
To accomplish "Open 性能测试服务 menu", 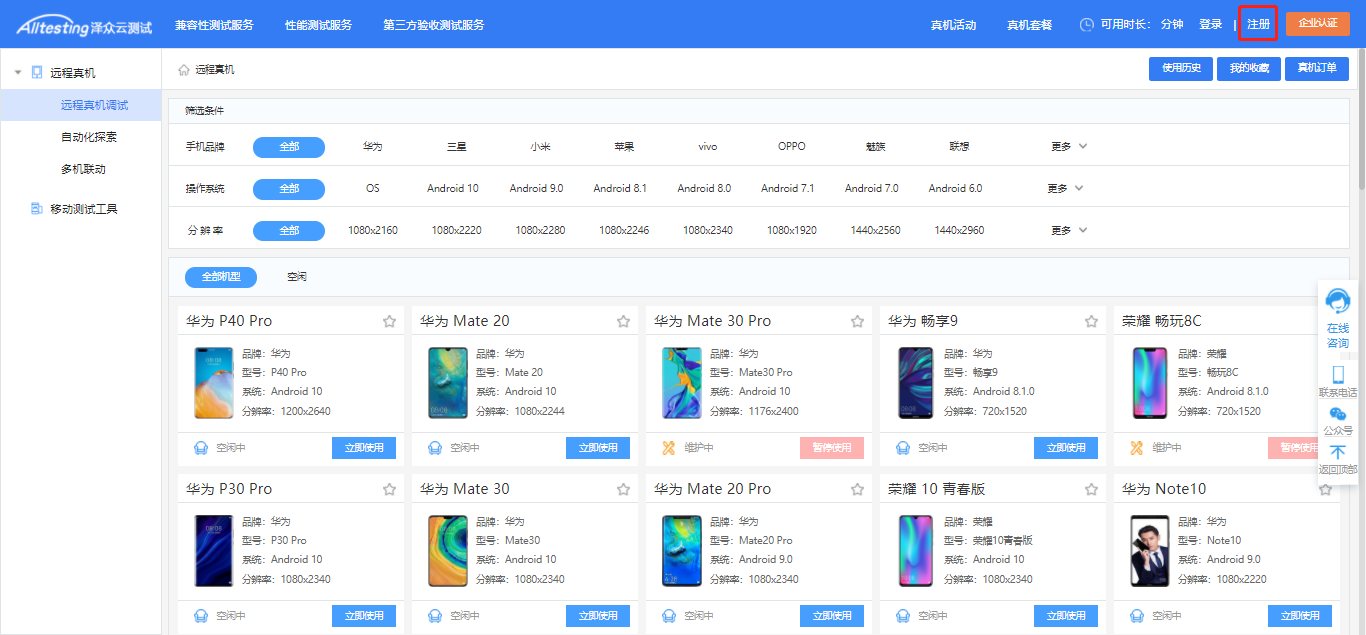I will pyautogui.click(x=318, y=25).
